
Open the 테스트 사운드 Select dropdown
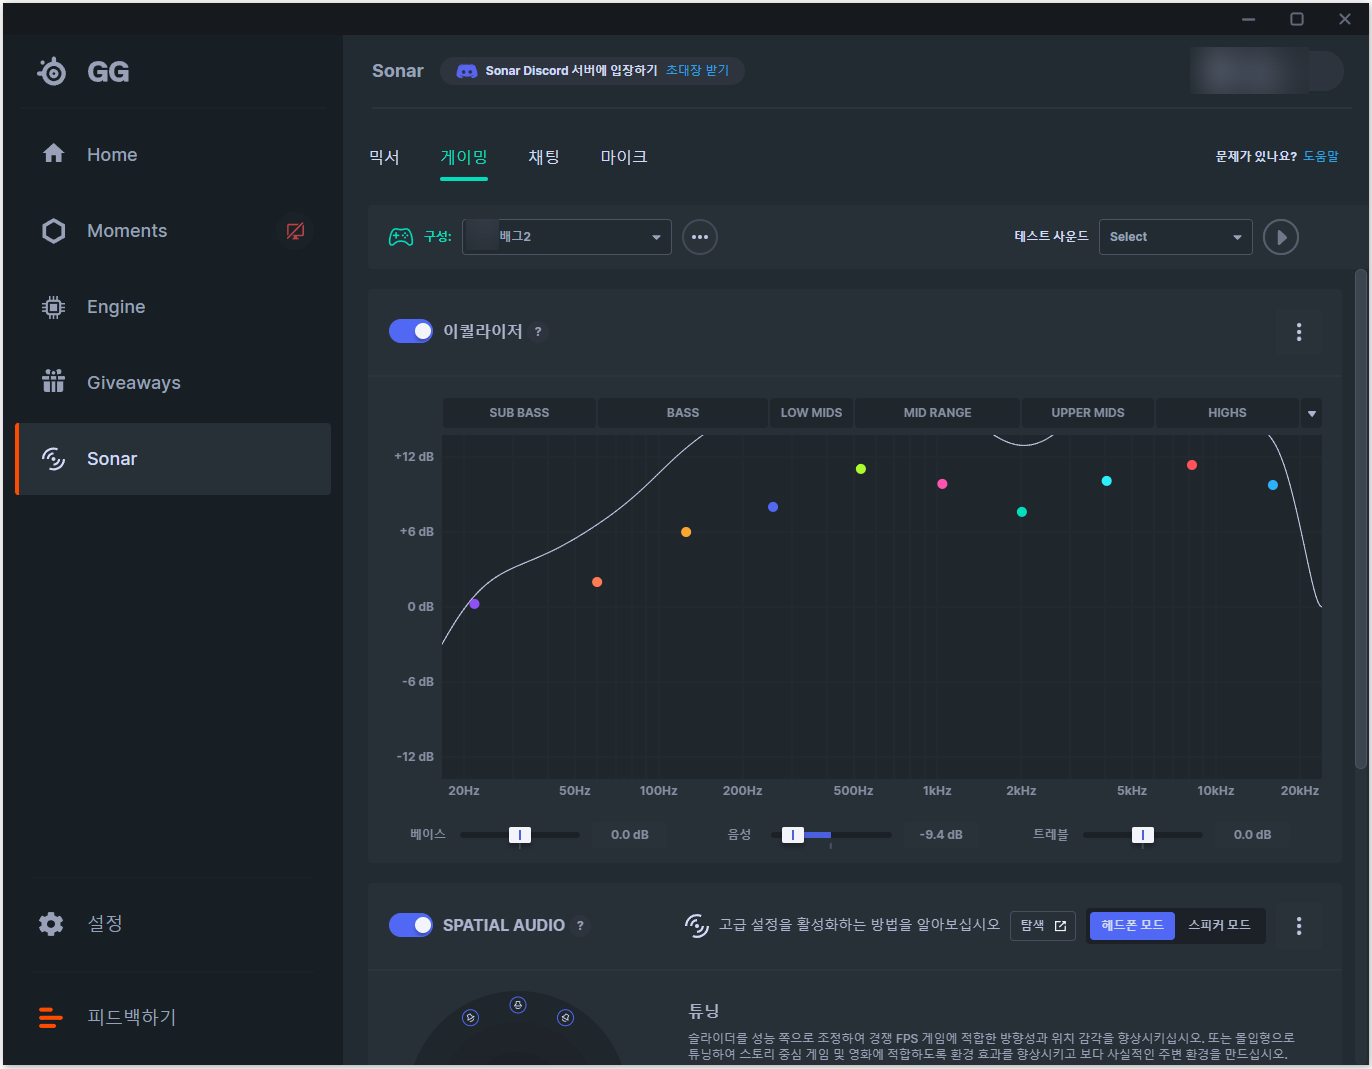[x=1176, y=237]
